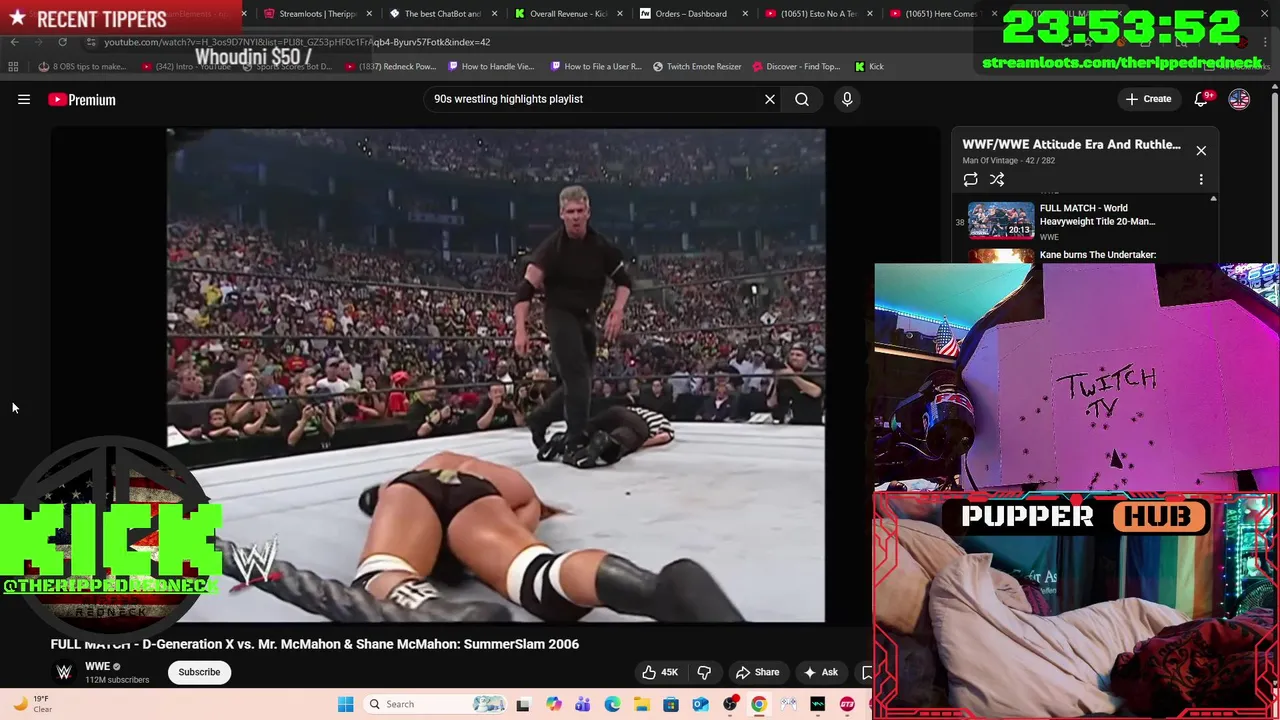Start voice search with the microphone

[x=847, y=99]
